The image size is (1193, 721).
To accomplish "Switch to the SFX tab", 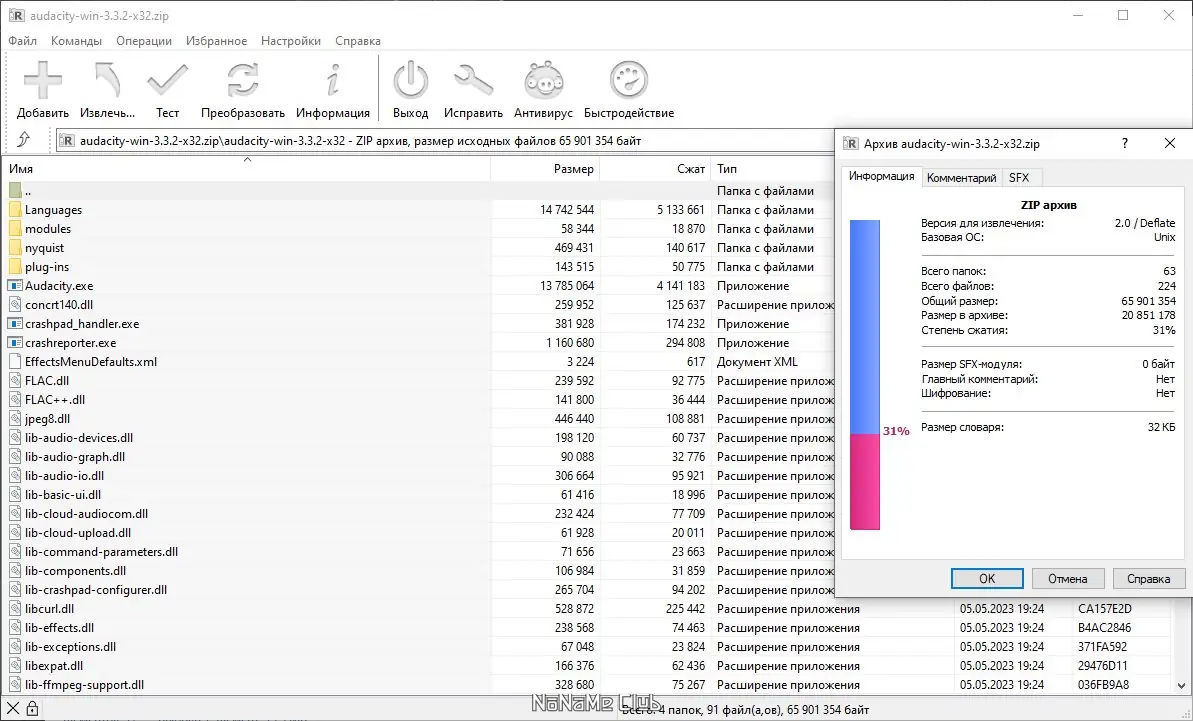I will coord(1019,178).
